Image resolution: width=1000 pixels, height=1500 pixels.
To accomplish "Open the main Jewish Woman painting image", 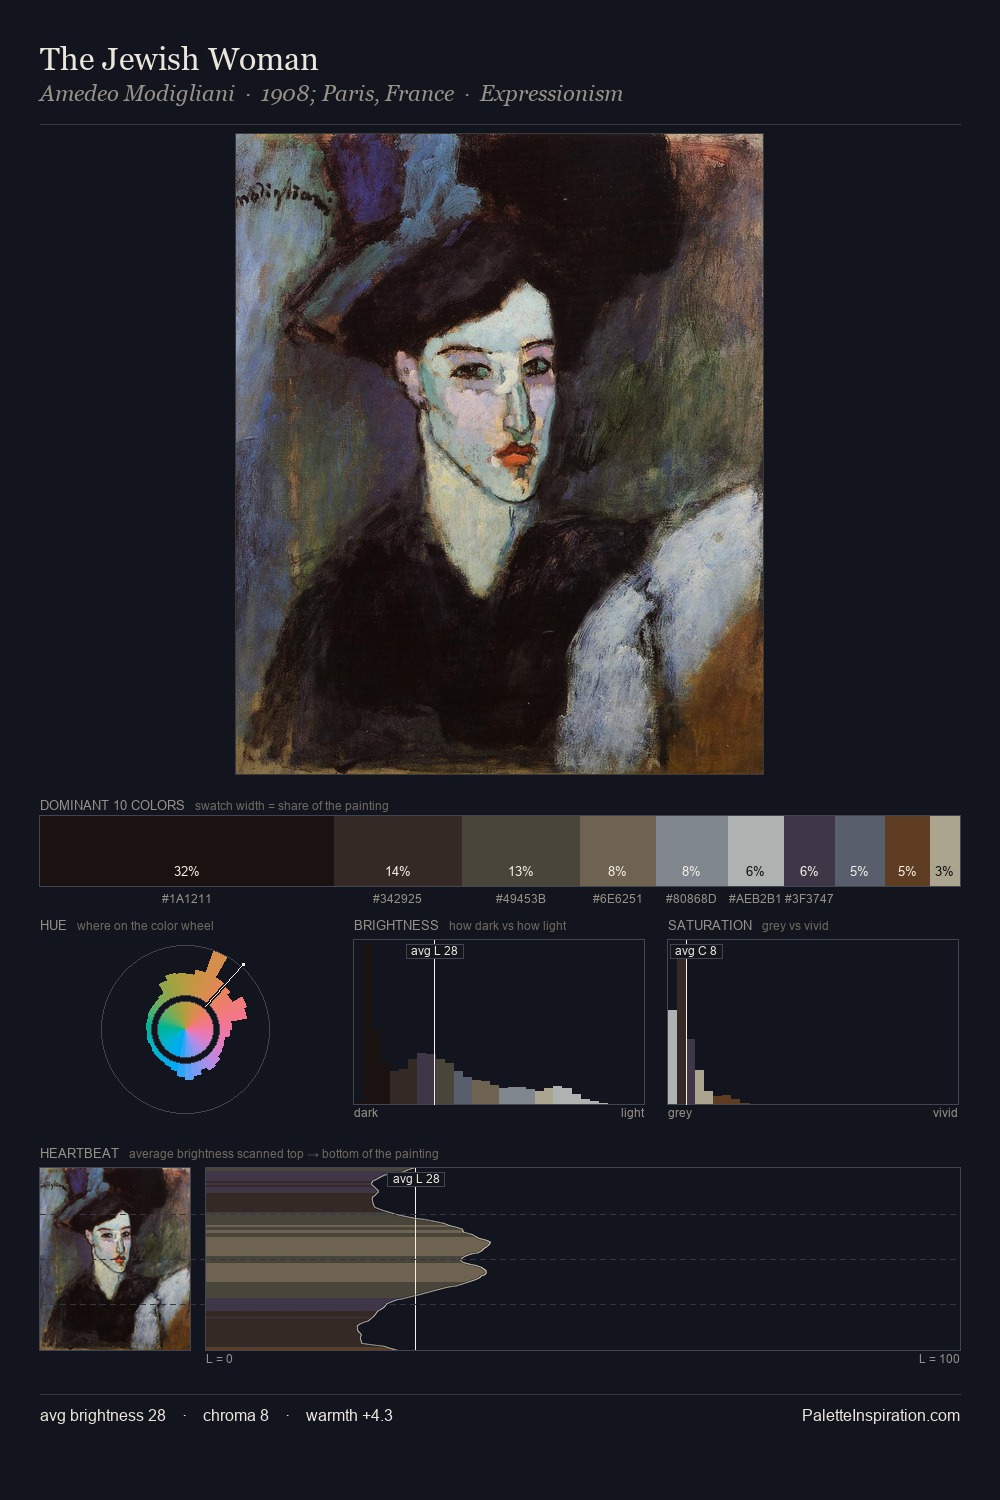I will point(499,454).
